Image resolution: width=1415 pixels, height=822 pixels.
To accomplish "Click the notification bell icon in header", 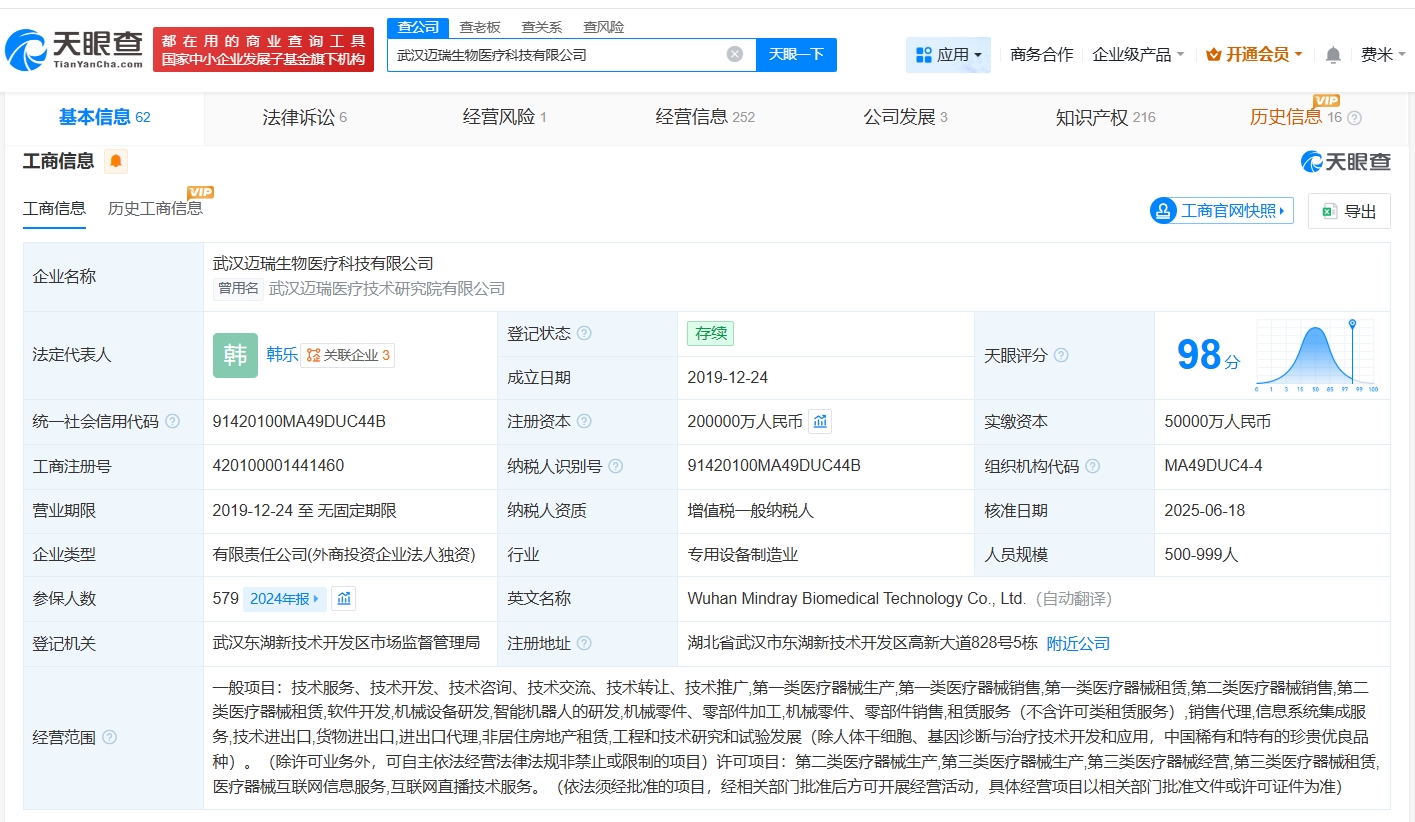I will click(1333, 55).
